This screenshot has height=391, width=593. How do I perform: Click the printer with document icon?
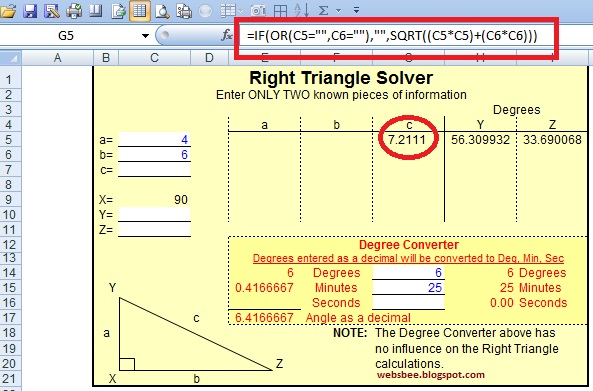pyautogui.click(x=184, y=11)
